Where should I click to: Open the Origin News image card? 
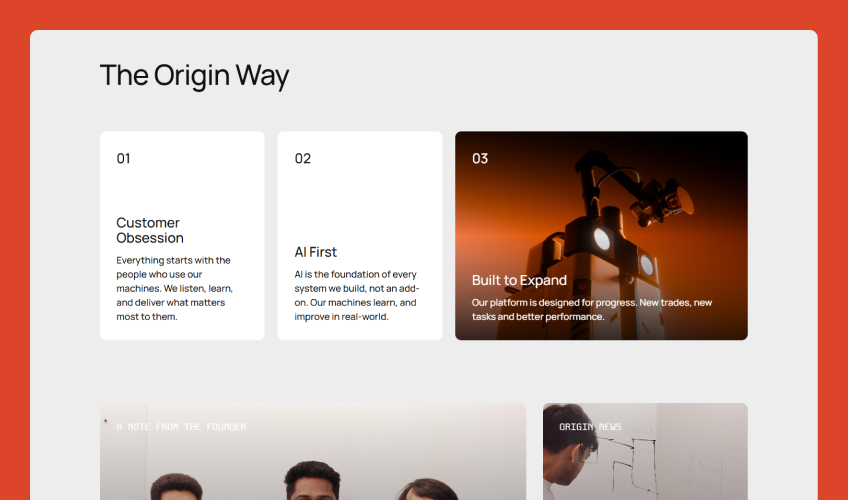click(x=645, y=451)
